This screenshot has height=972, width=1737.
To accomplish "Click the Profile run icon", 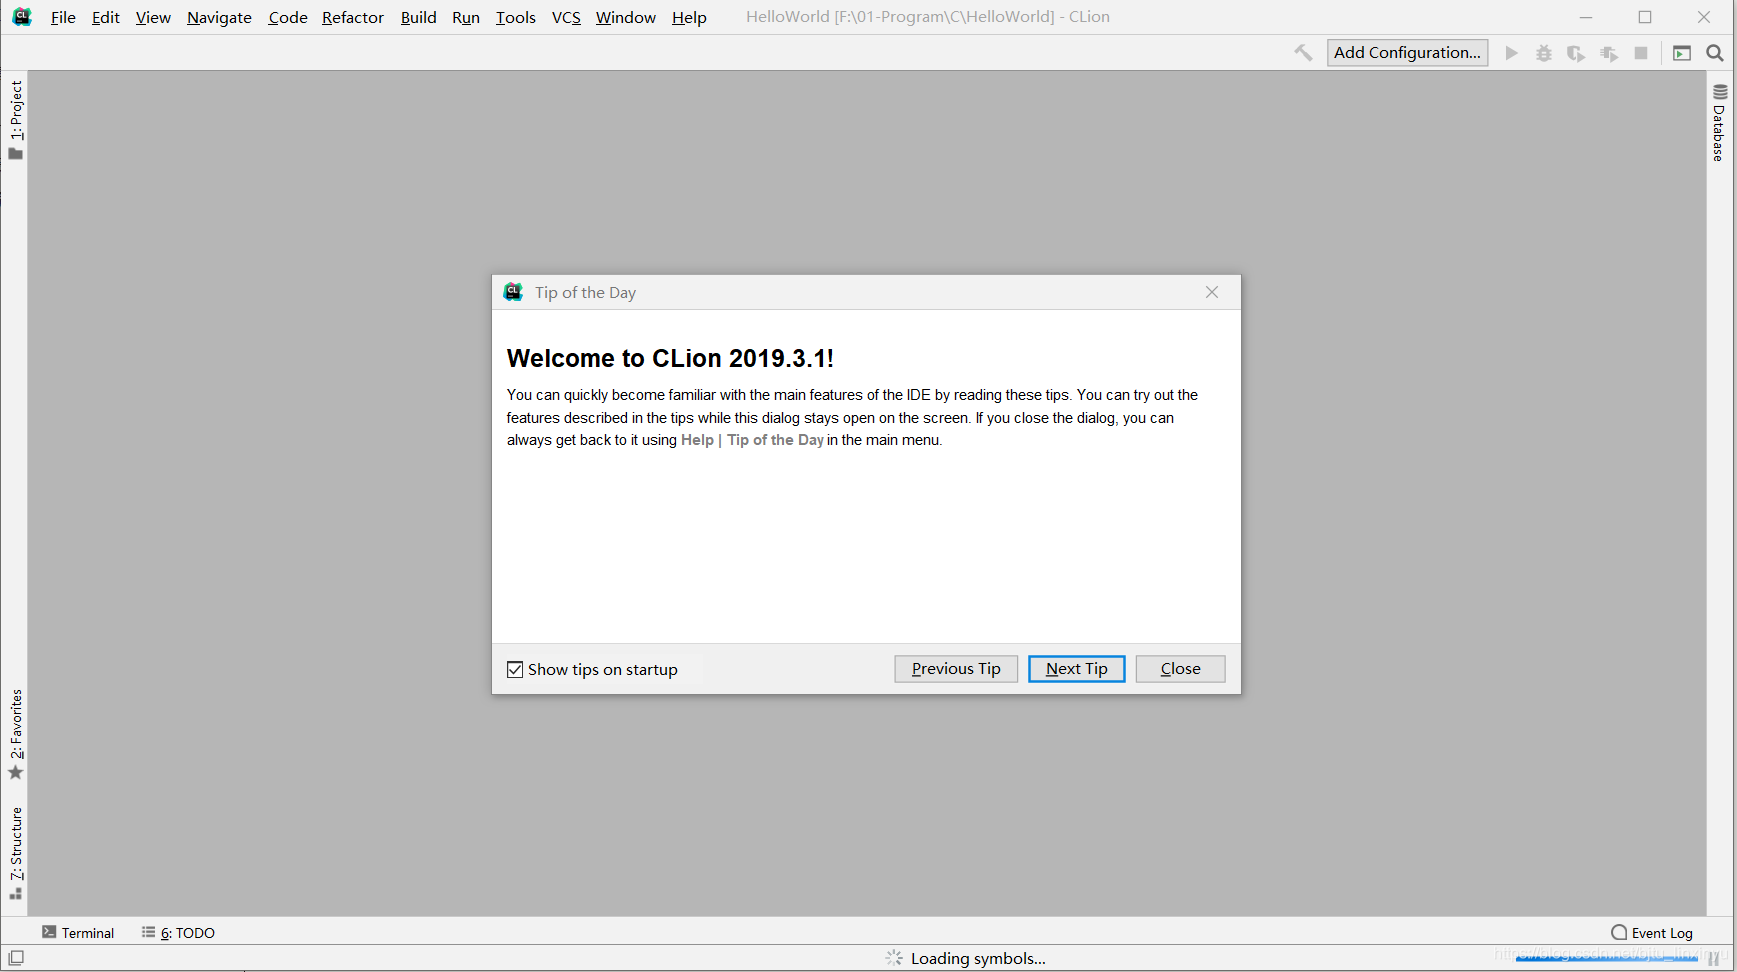I will pos(1609,53).
